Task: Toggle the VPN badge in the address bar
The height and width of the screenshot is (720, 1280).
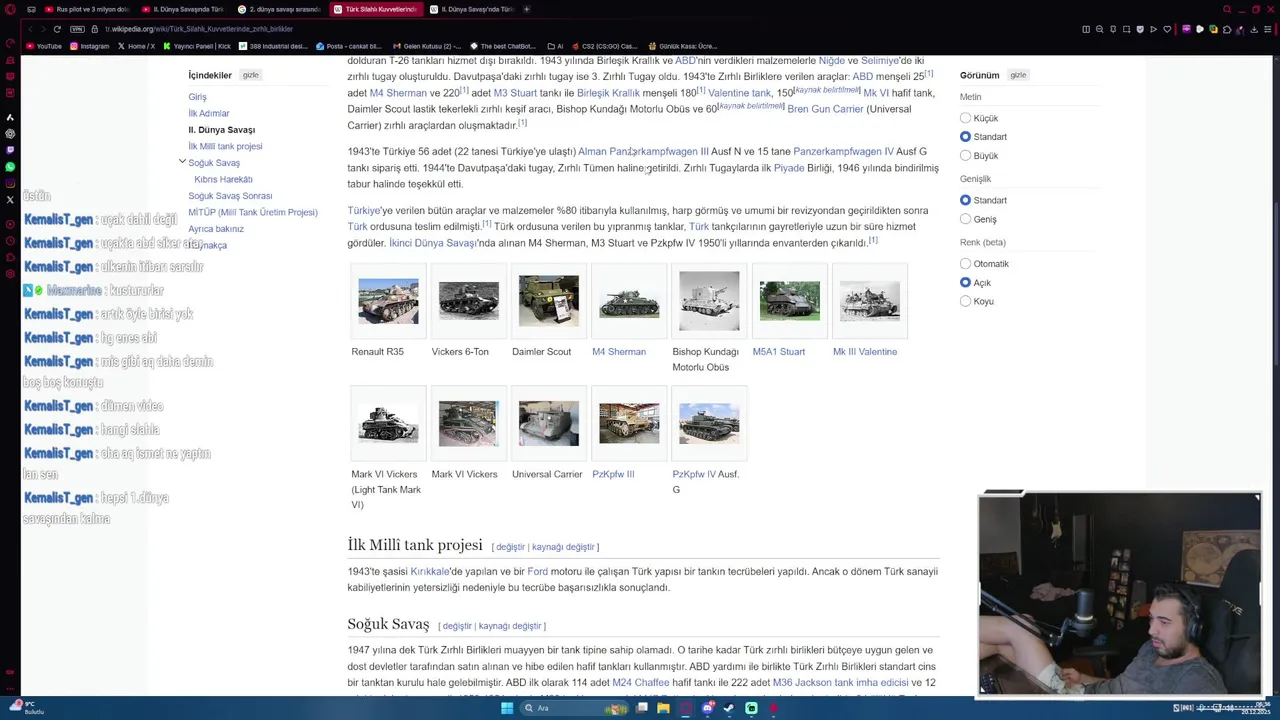Action: (x=77, y=29)
